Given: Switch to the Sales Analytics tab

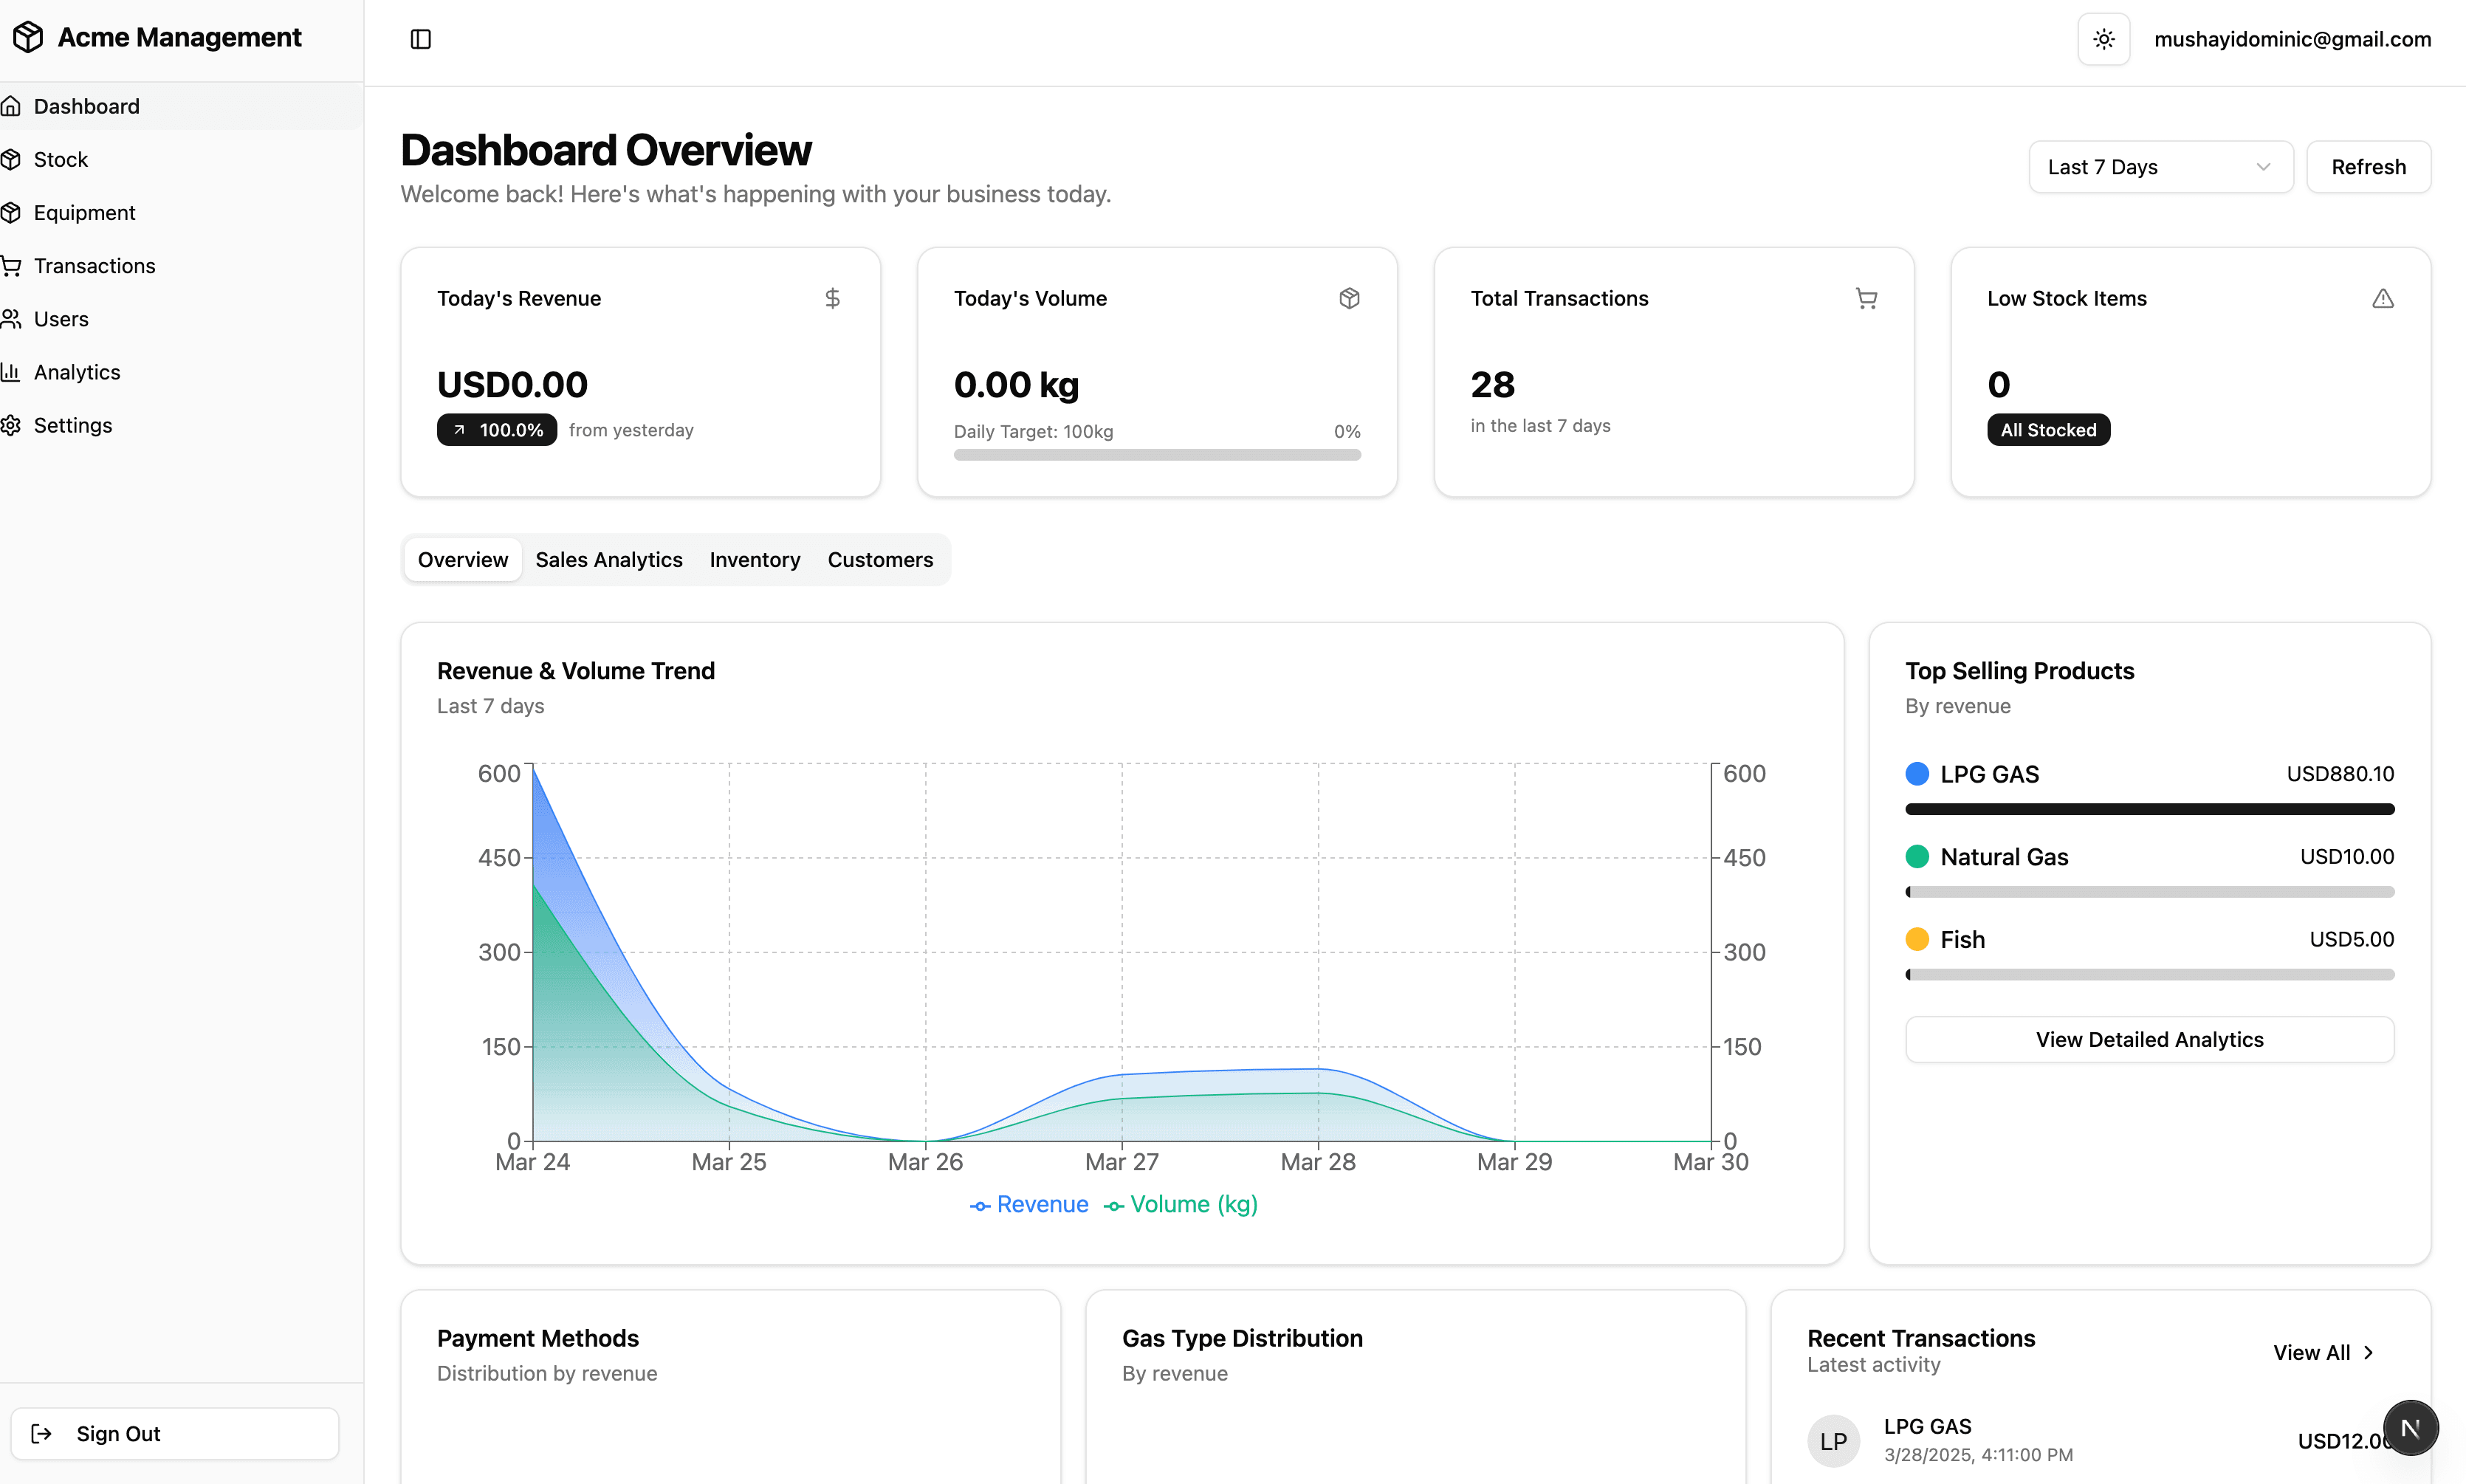Looking at the screenshot, I should pyautogui.click(x=608, y=560).
